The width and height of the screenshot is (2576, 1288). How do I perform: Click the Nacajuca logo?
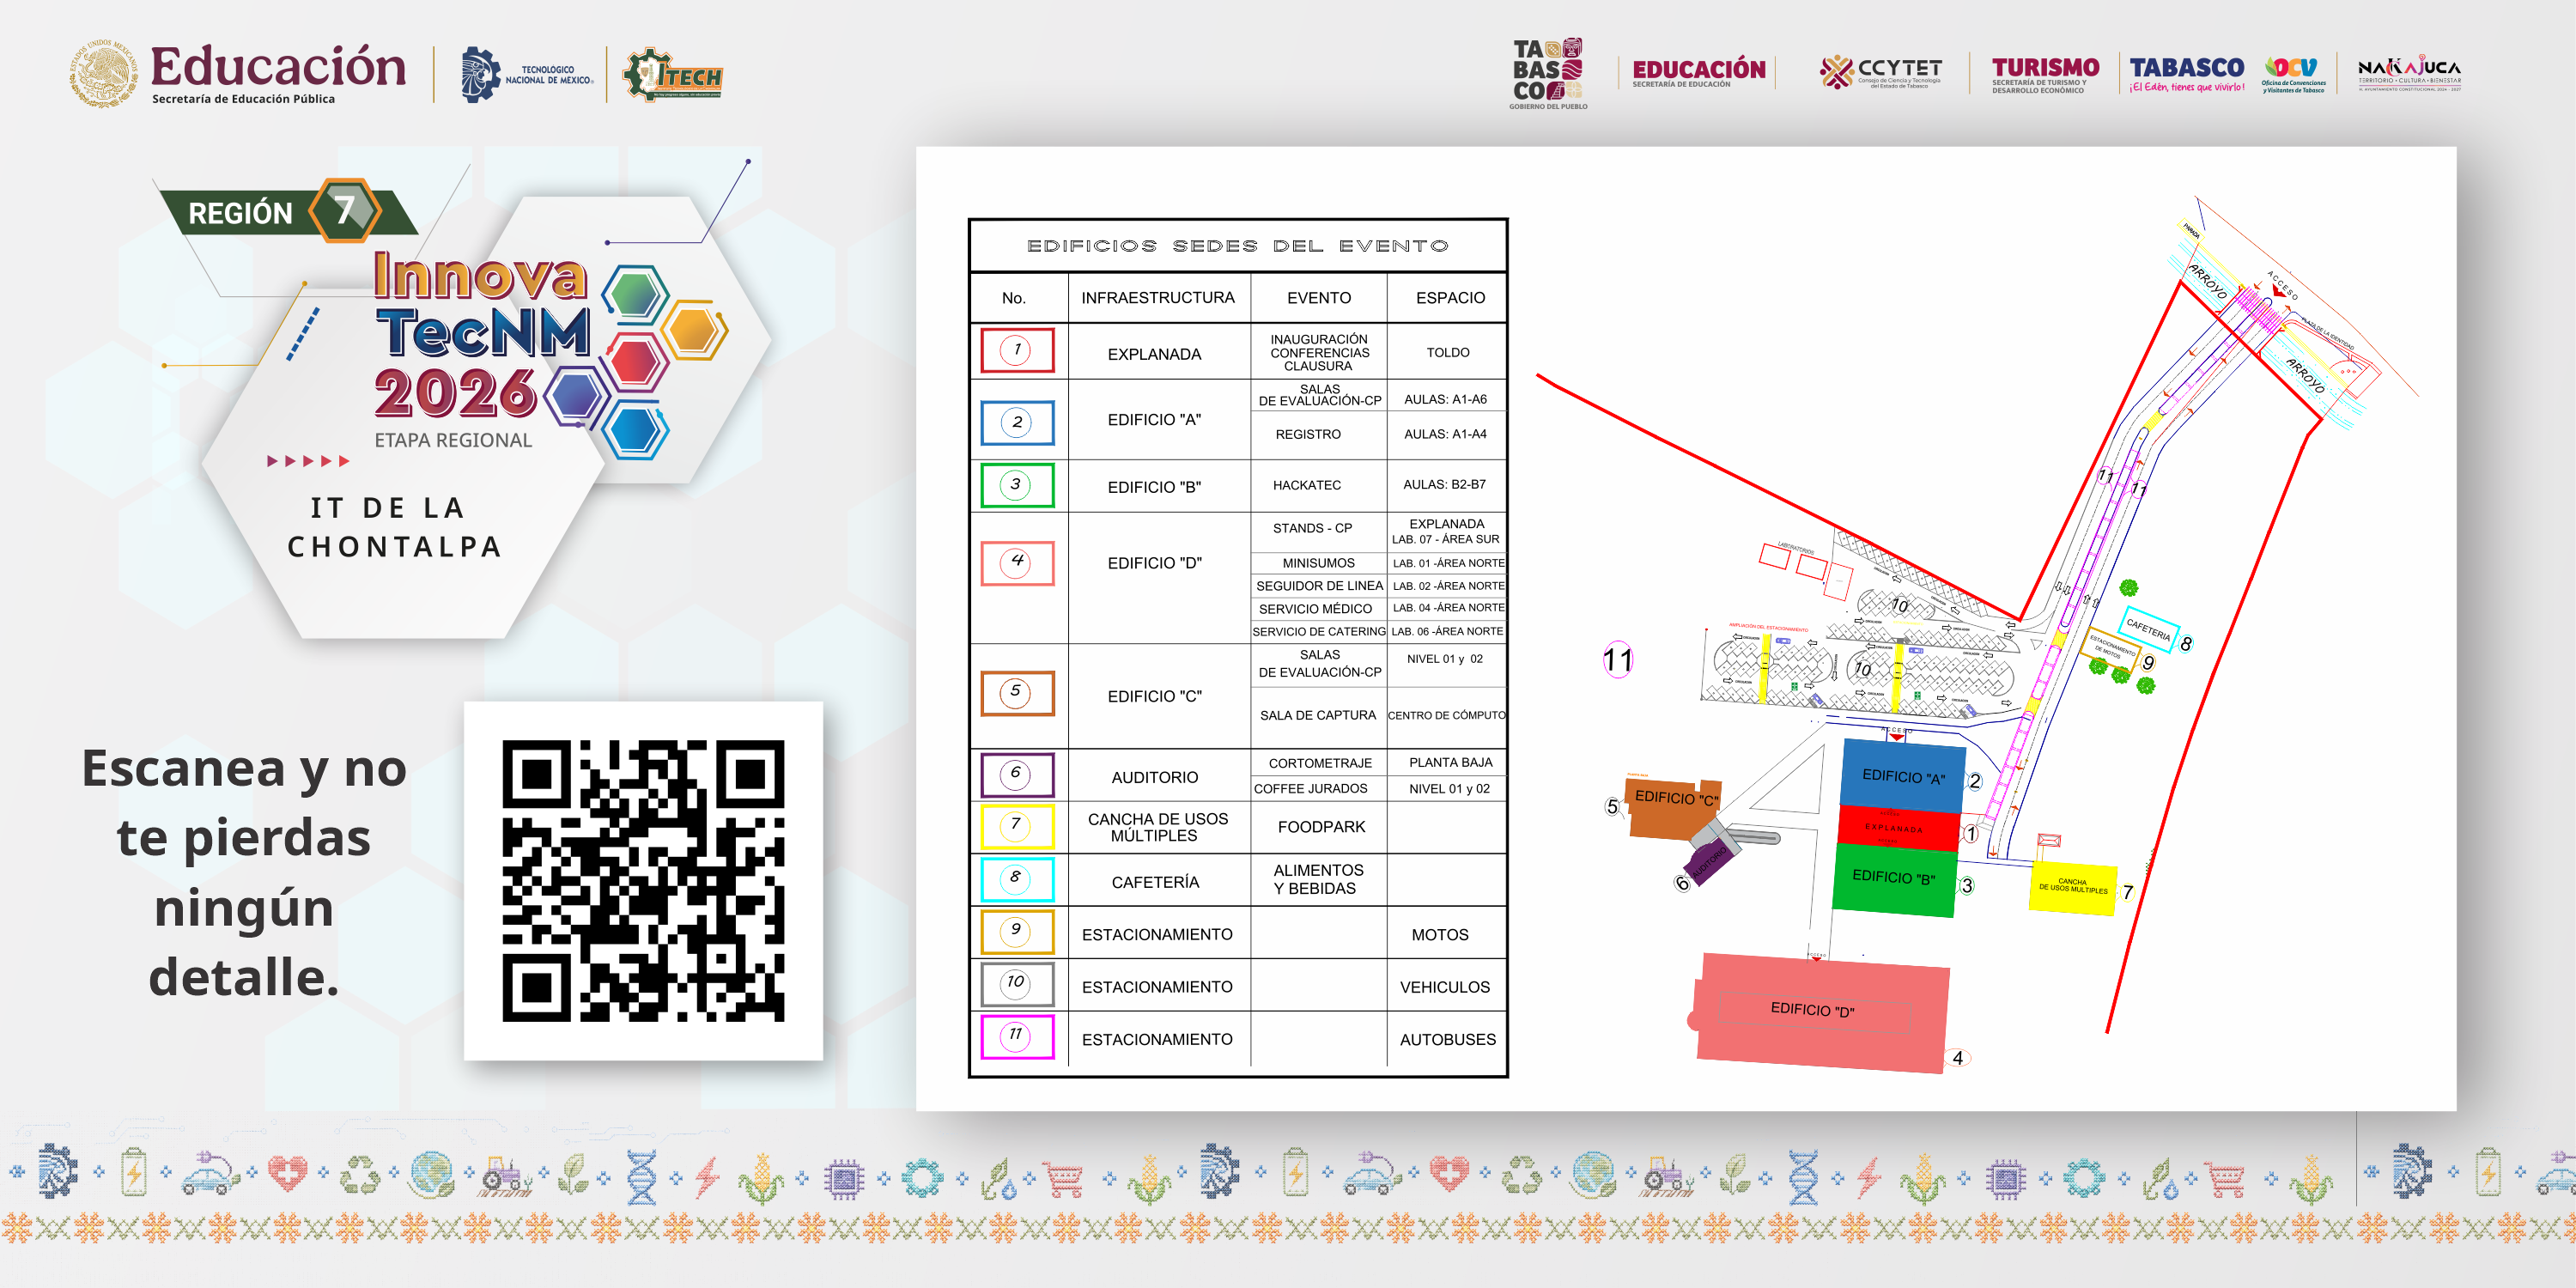[x=2409, y=73]
